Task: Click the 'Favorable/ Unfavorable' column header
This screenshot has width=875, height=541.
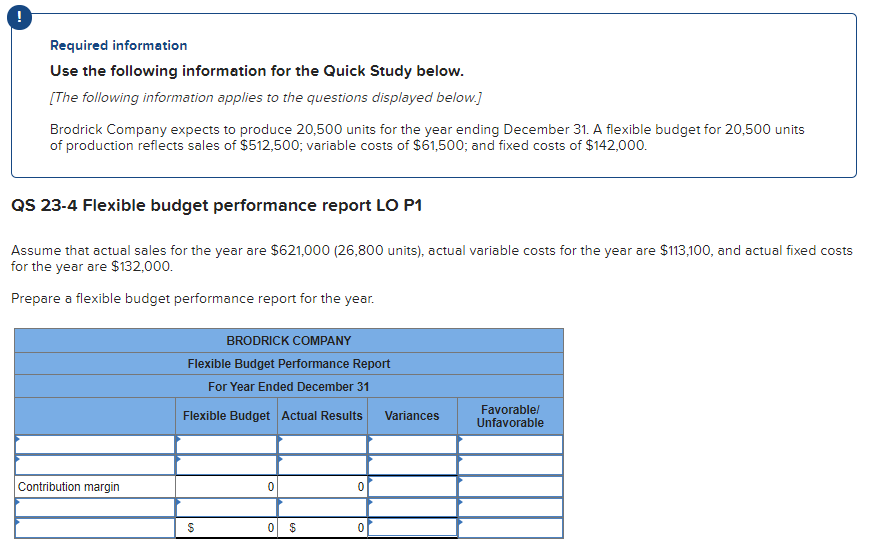Action: [510, 416]
